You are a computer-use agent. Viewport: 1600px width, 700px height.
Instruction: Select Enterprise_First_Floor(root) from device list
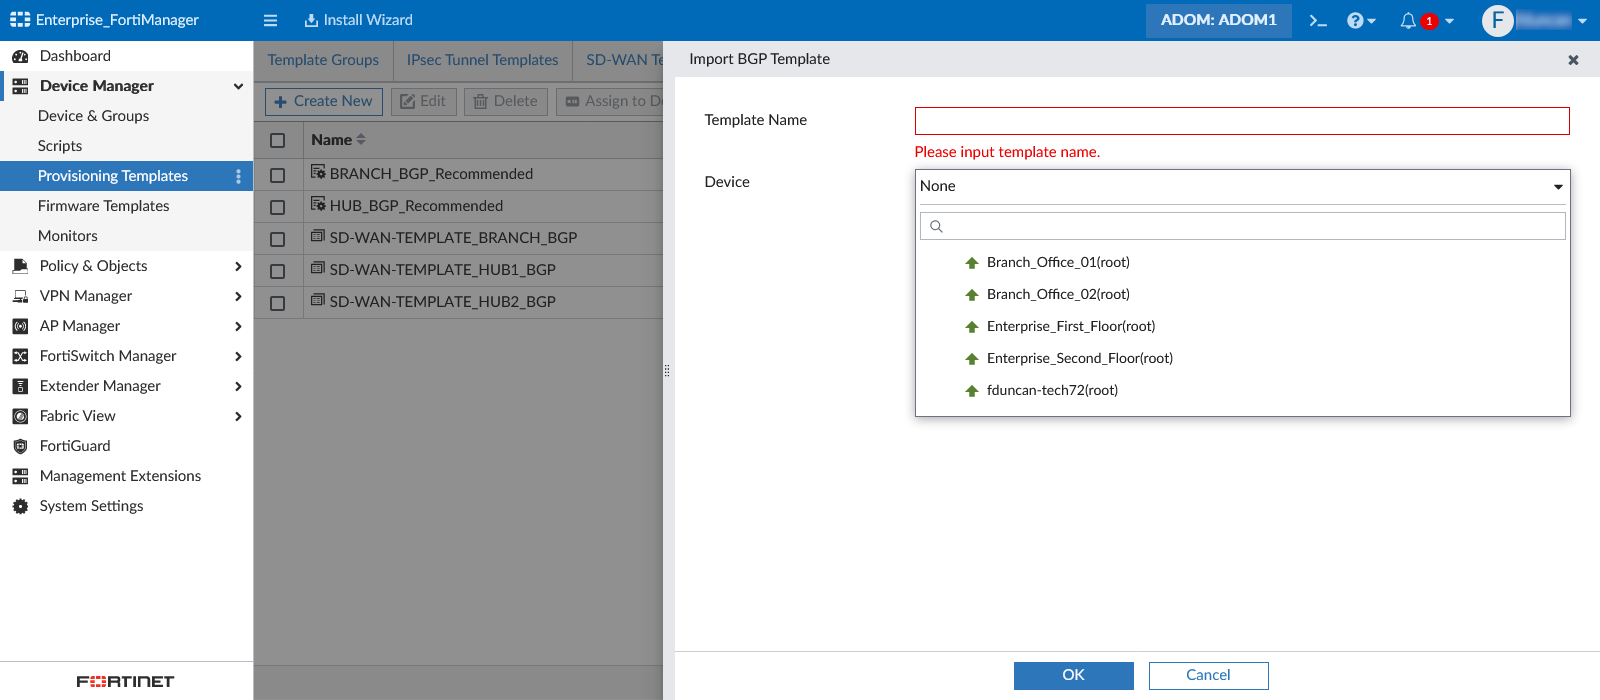tap(1071, 326)
